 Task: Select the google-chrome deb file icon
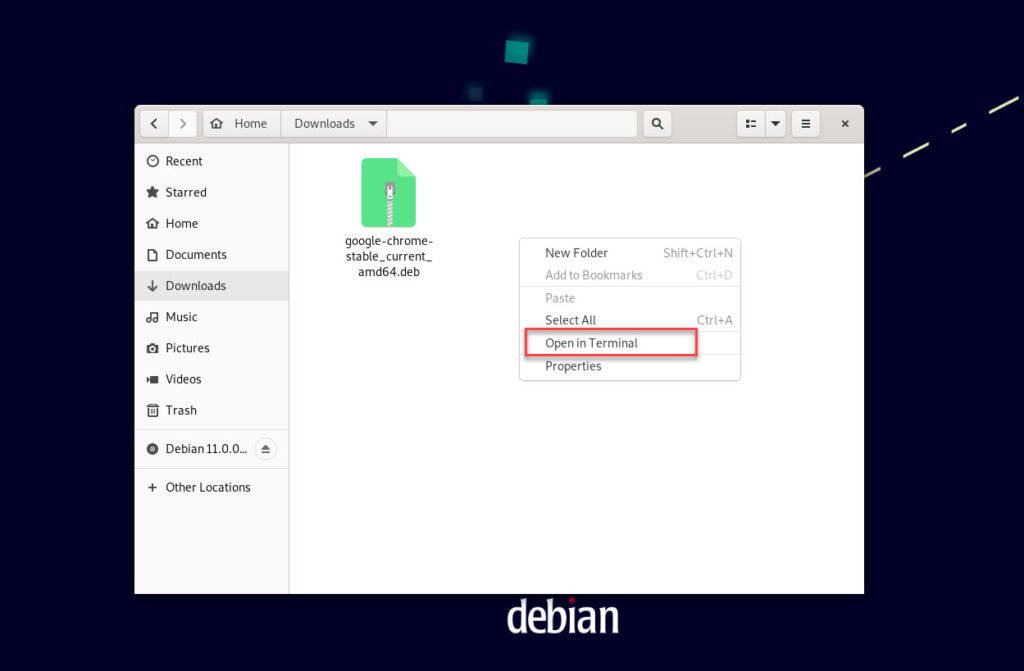tap(389, 193)
